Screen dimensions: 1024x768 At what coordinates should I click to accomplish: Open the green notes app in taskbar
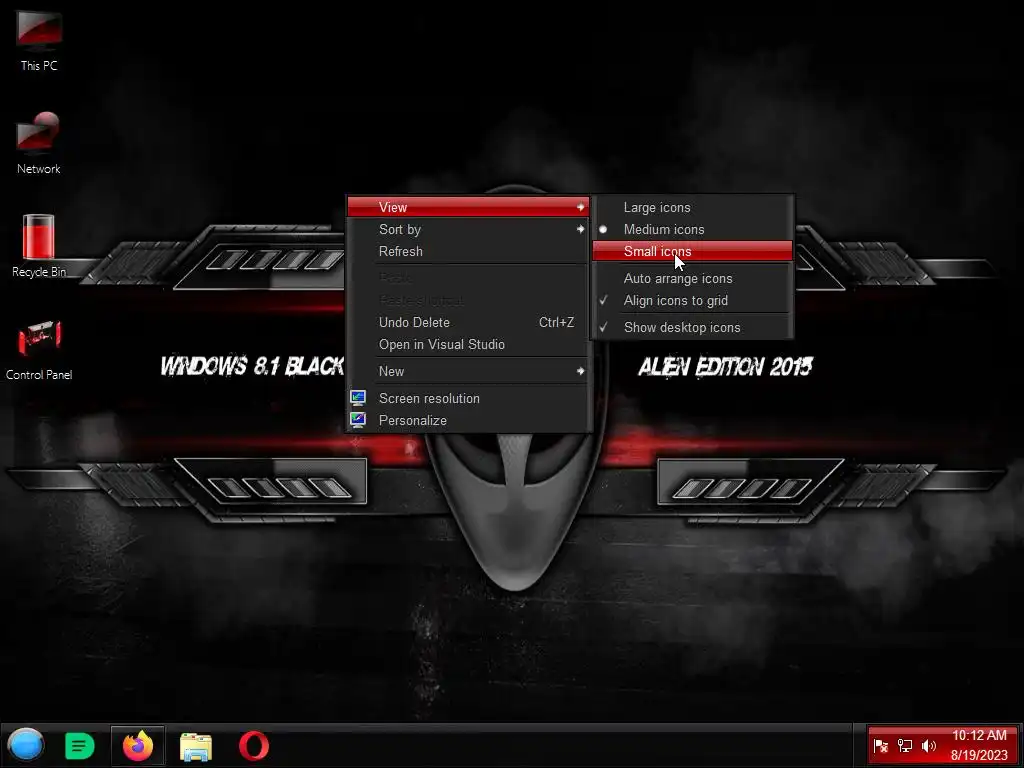coord(80,746)
